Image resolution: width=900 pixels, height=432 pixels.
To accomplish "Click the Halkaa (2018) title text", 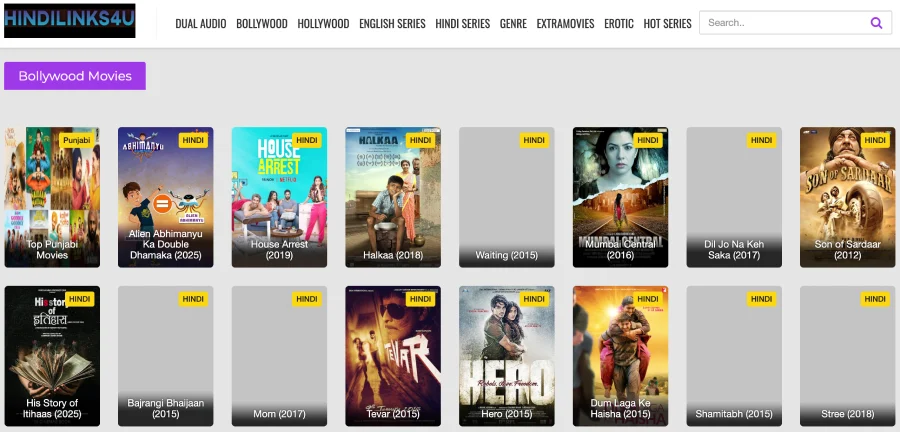I will pos(393,255).
